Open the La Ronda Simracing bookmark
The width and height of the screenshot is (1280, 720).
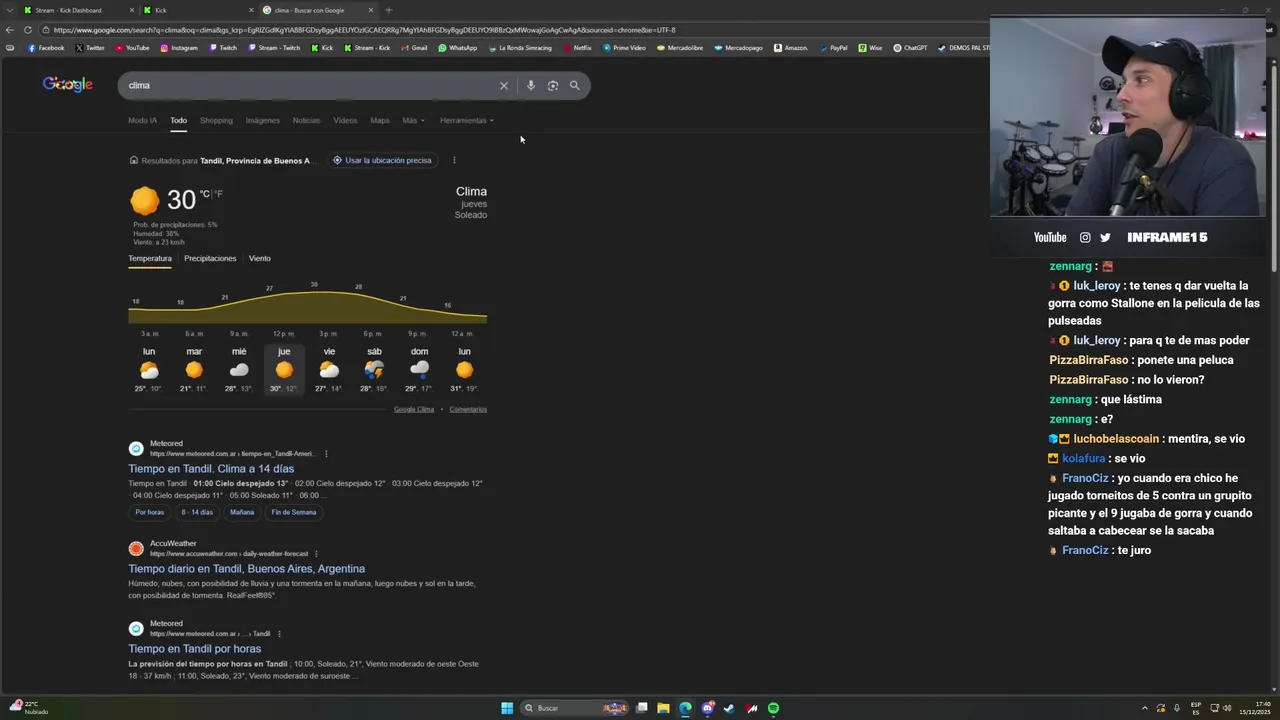(x=520, y=48)
